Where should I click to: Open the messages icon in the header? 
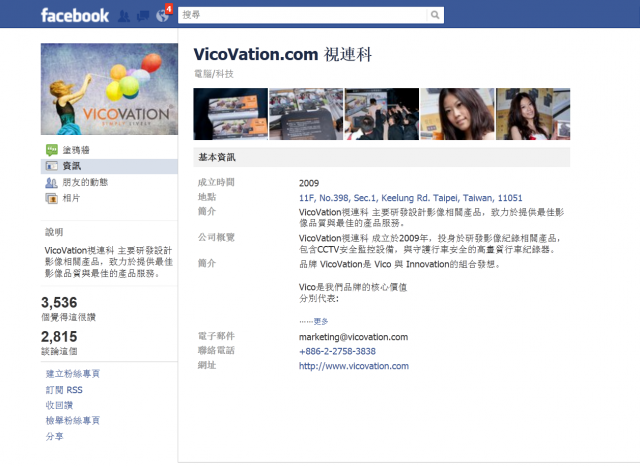point(143,16)
